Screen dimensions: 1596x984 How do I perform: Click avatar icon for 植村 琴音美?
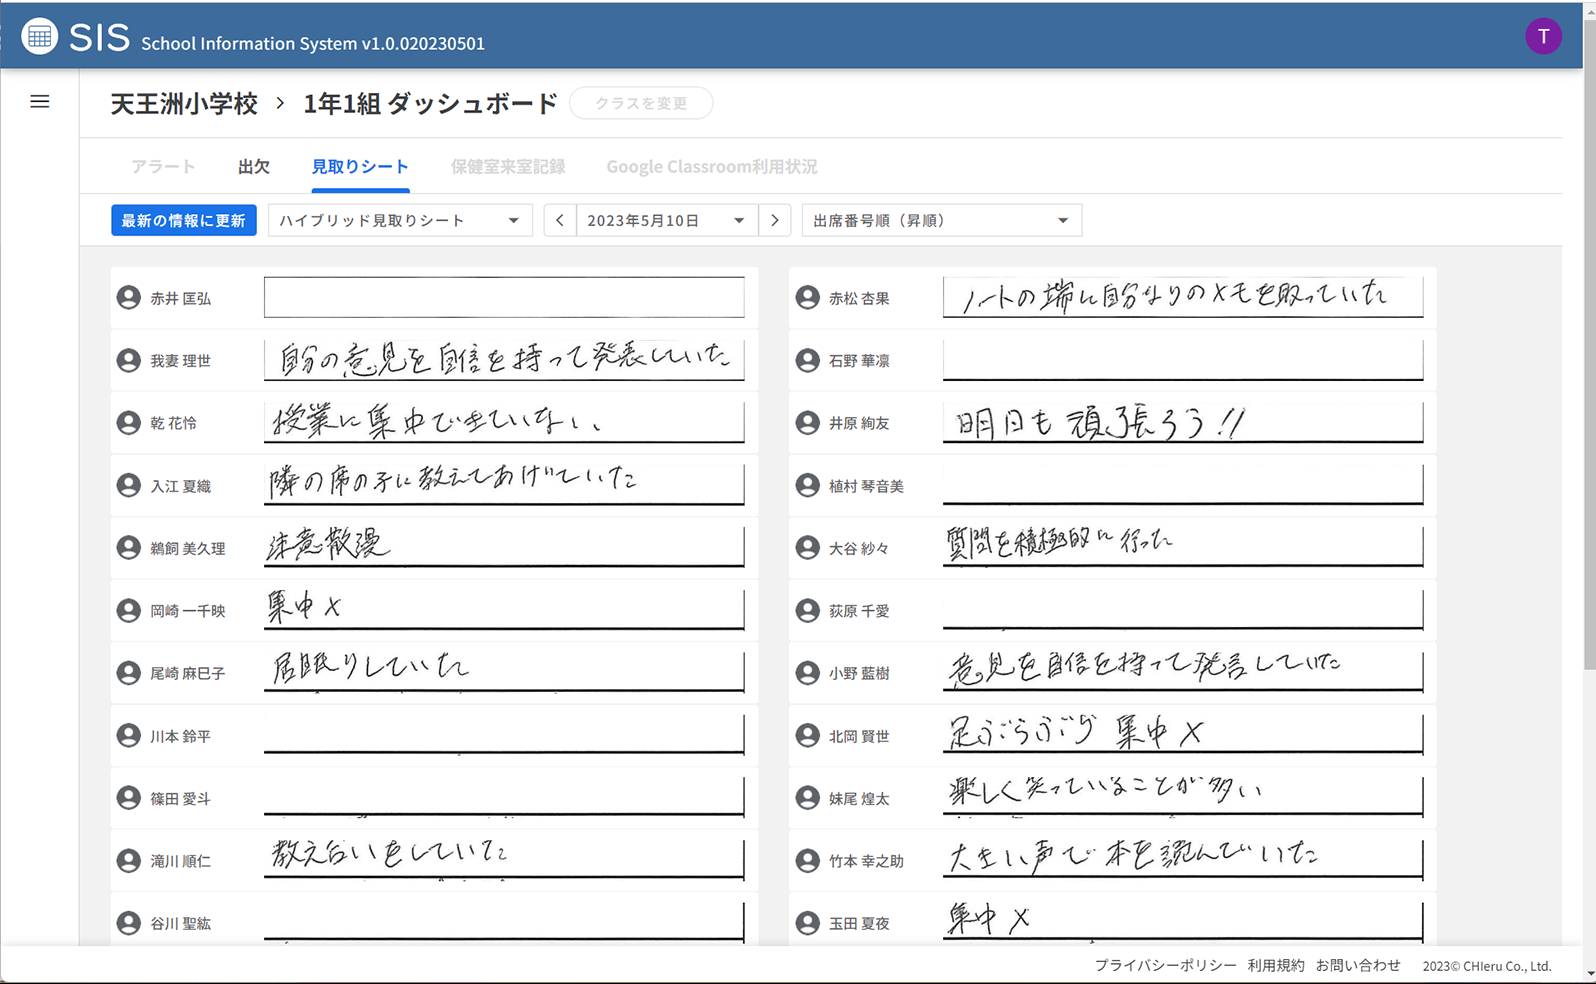point(808,486)
